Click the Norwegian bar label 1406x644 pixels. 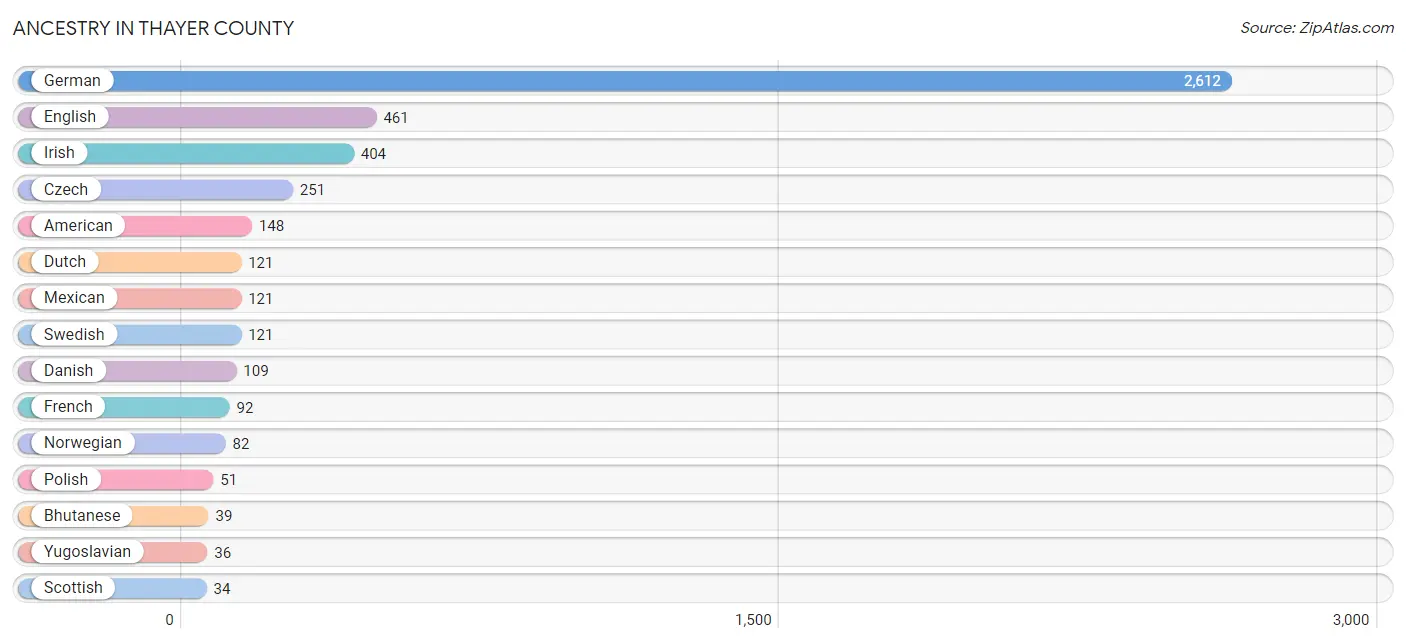point(83,443)
